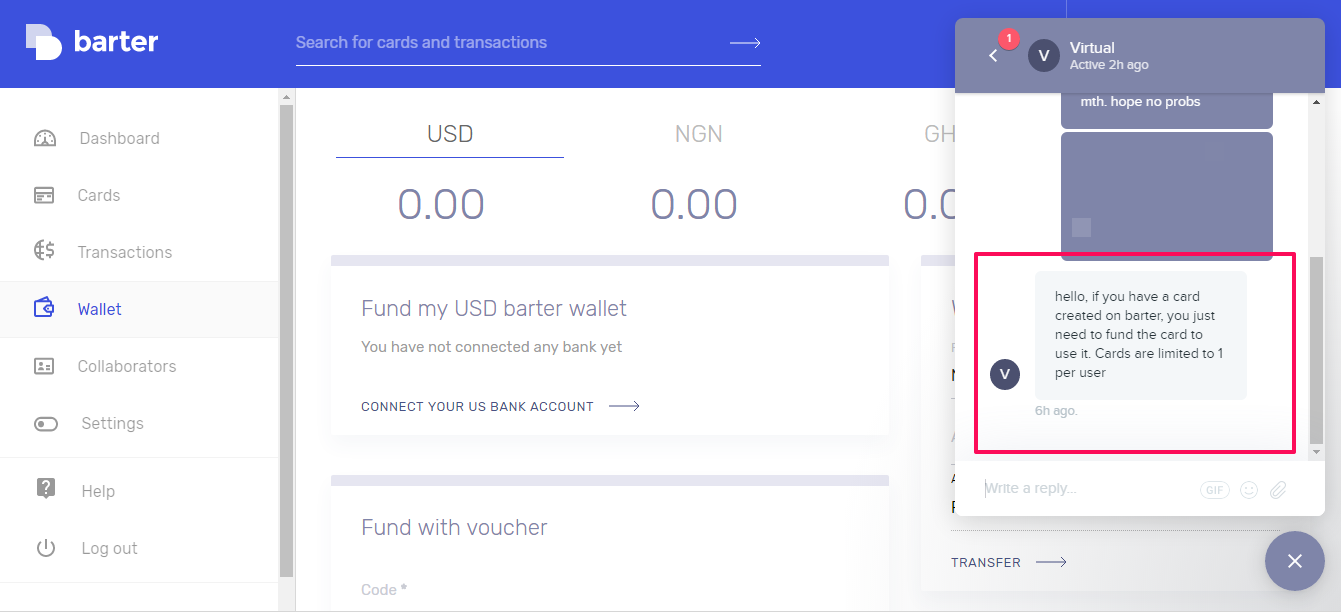Go back to chat conversations list

tap(993, 56)
